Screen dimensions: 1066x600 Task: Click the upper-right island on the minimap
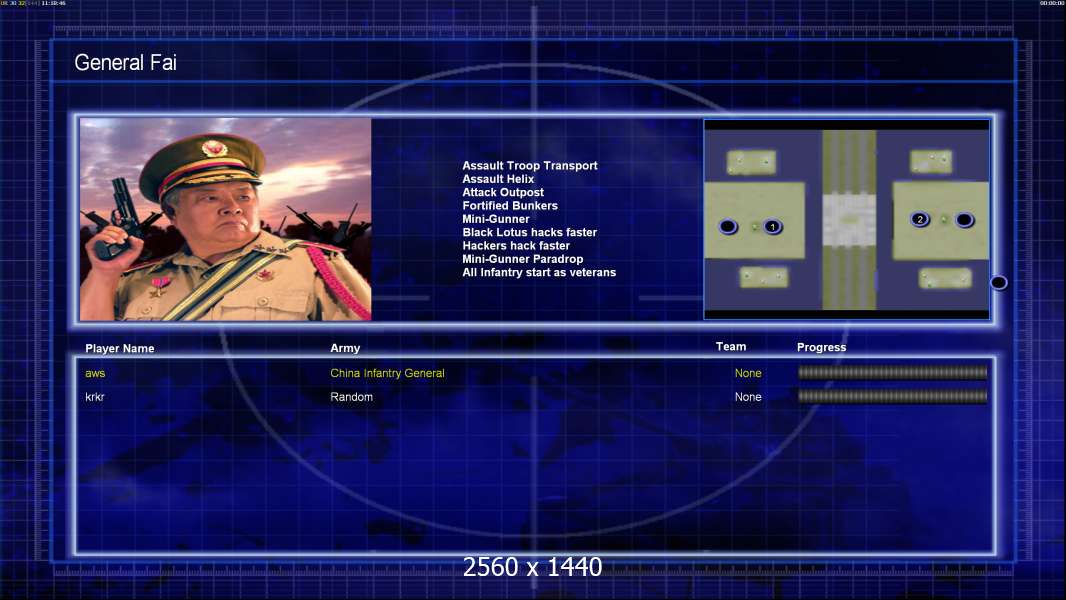pos(931,162)
